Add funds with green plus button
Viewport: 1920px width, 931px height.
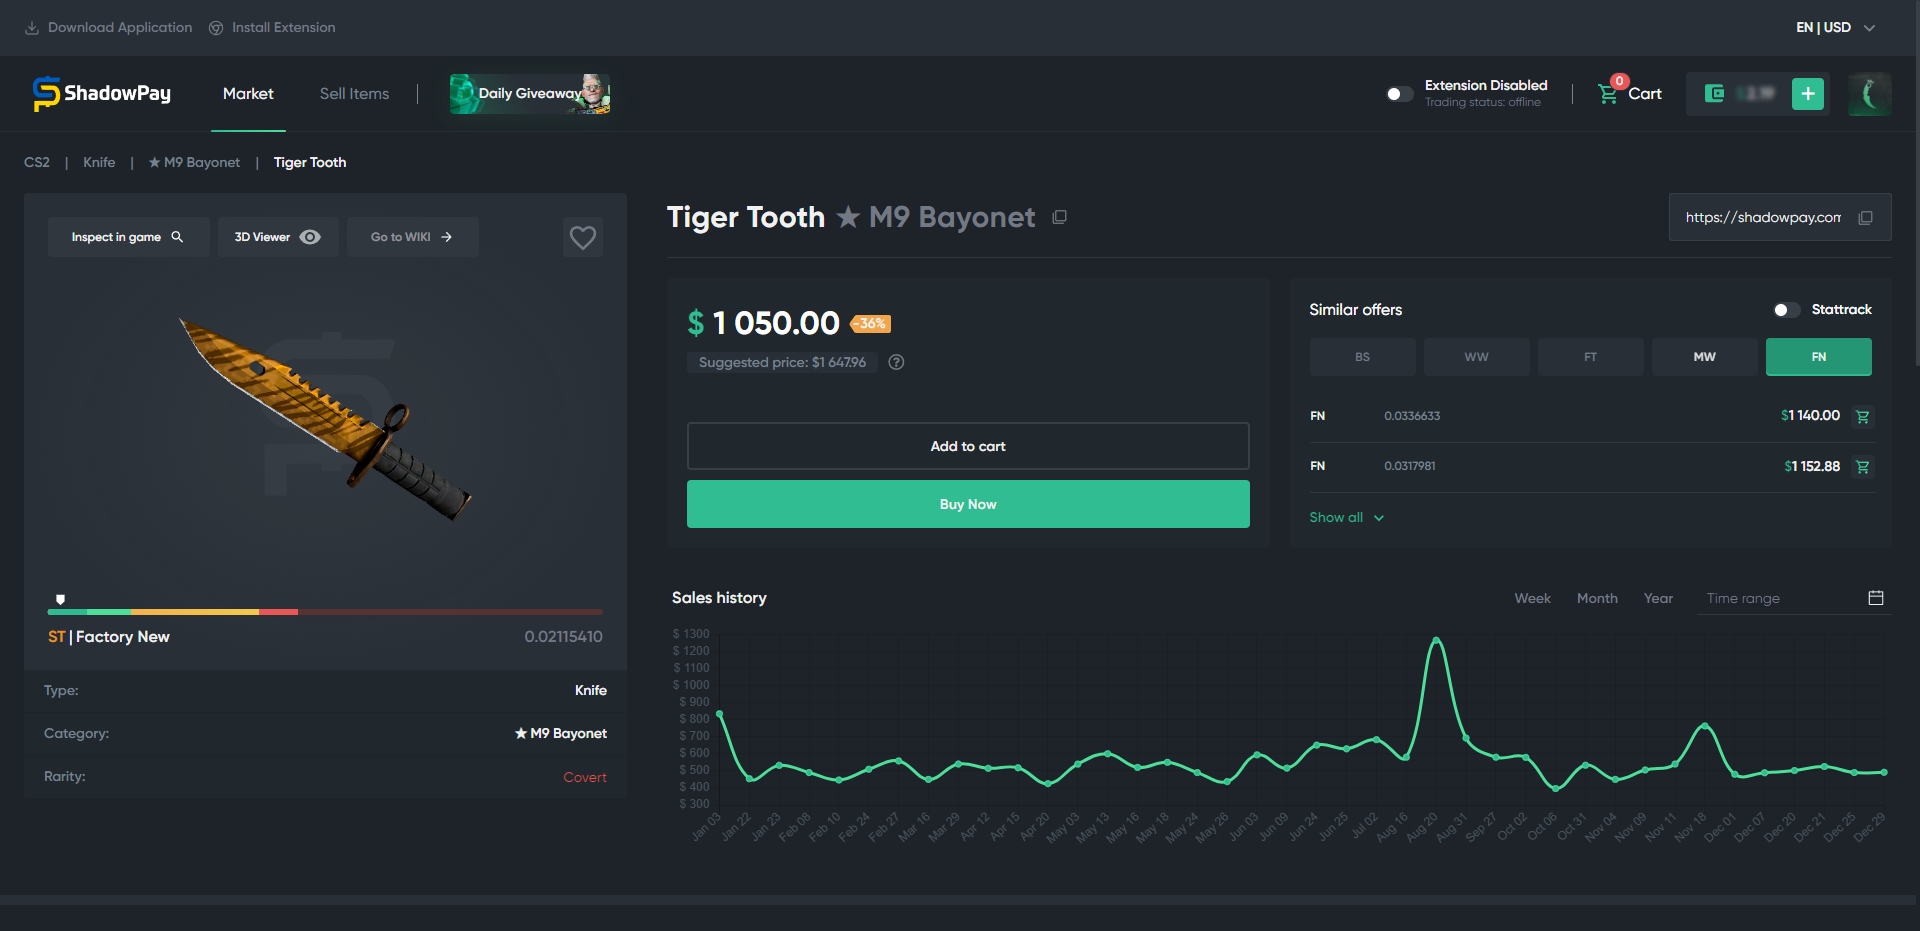[1808, 94]
